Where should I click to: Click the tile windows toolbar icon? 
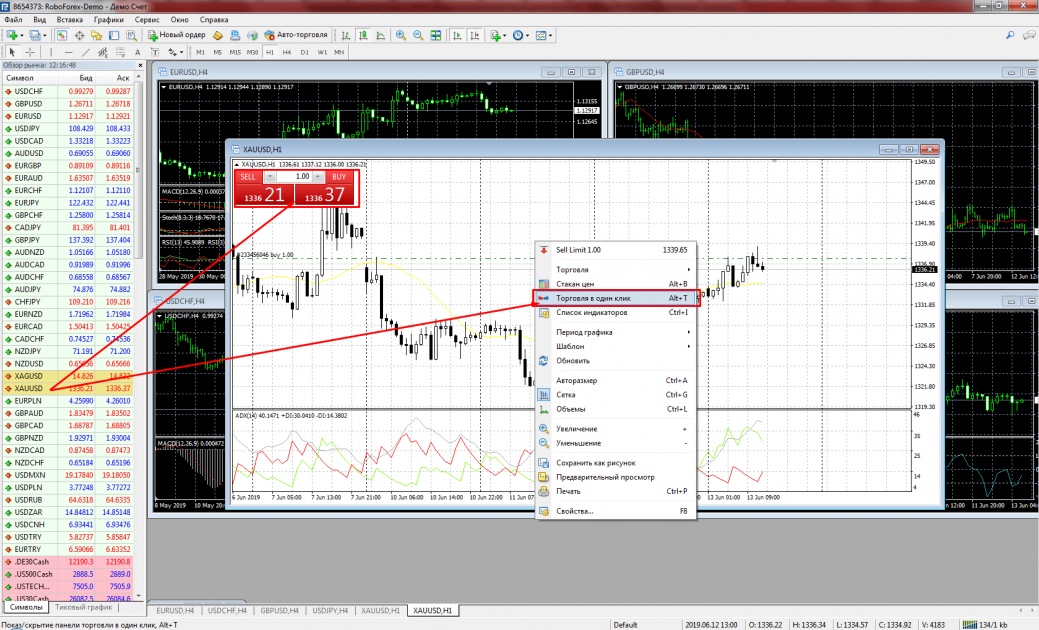tap(434, 35)
